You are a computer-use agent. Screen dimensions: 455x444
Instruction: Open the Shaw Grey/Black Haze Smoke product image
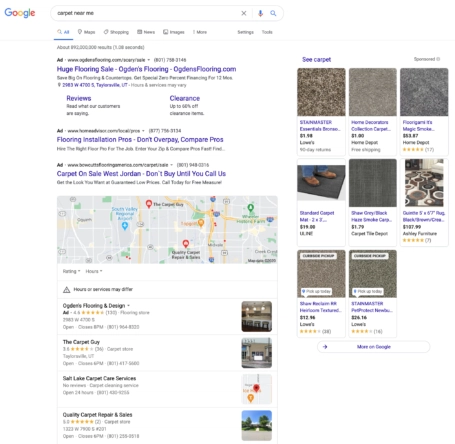coord(373,183)
